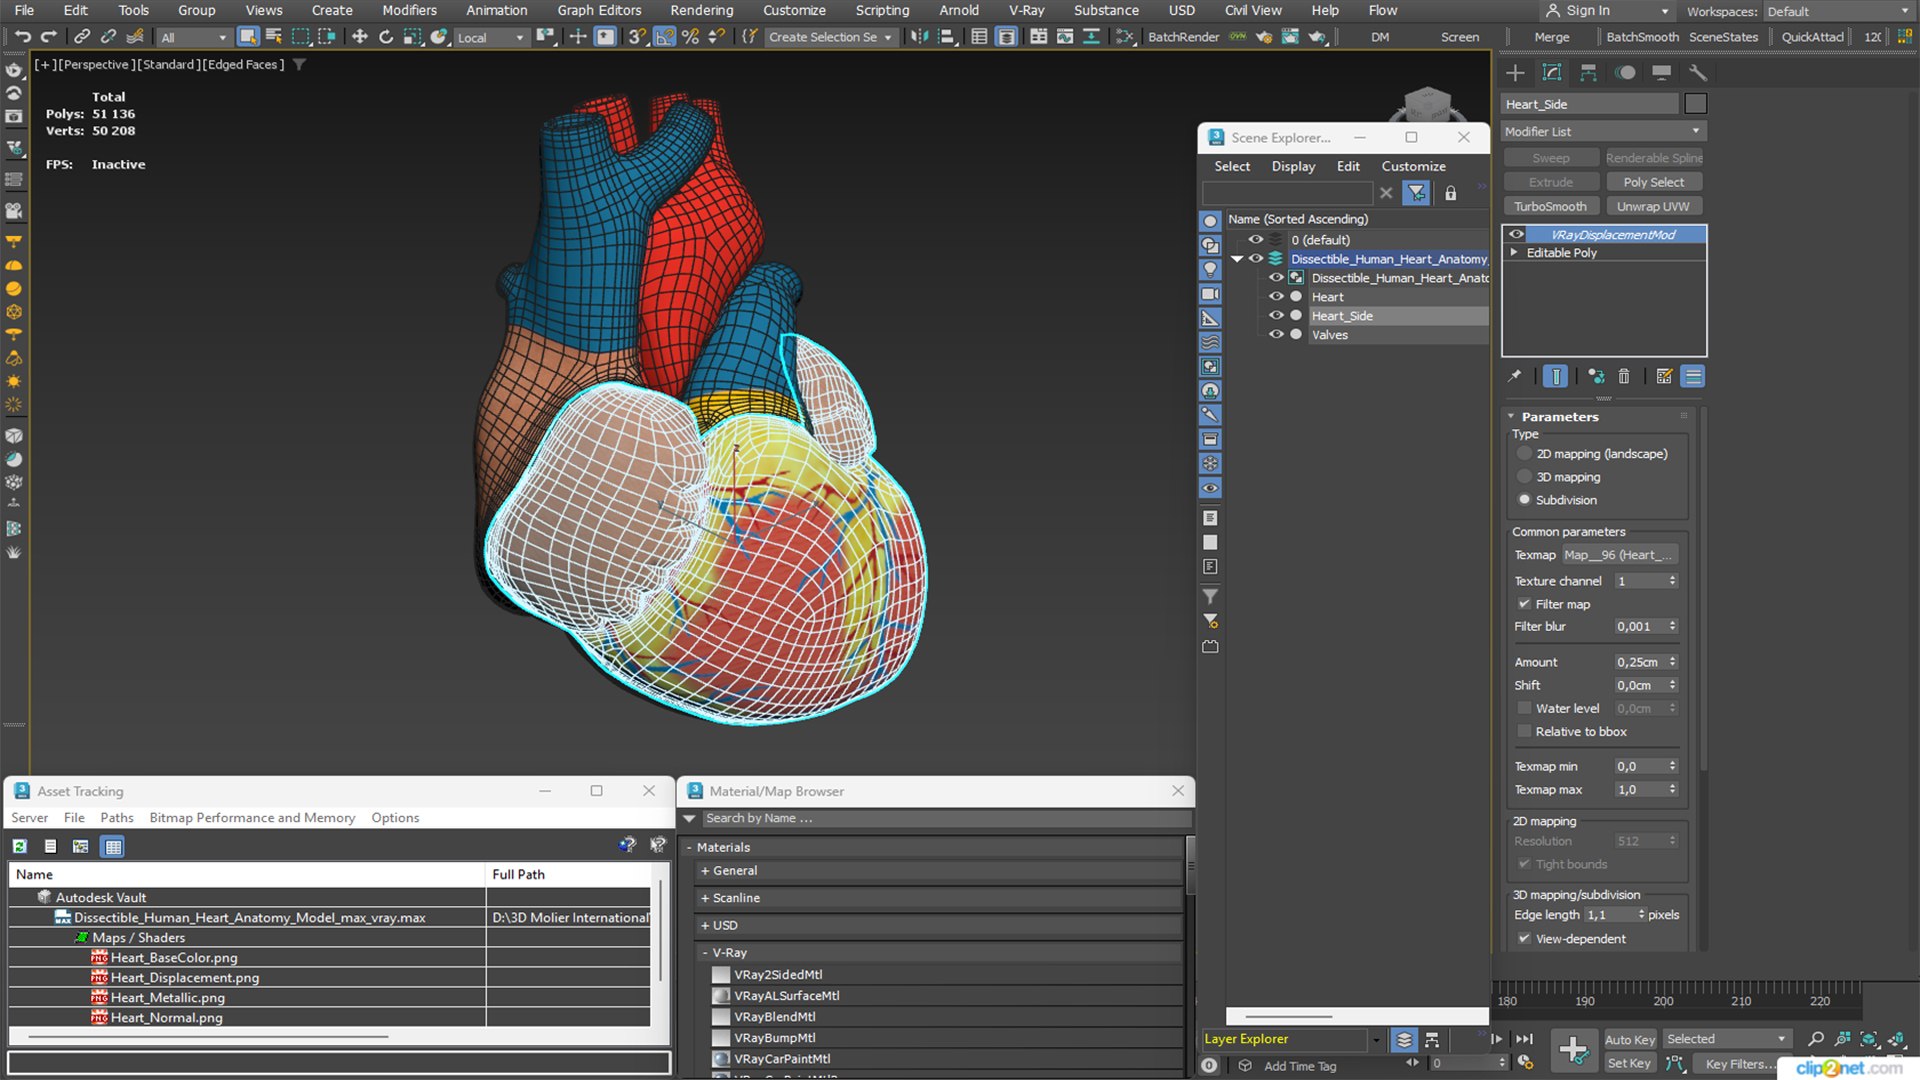Click the object color swatch beside Heart_Side
The image size is (1920, 1080).
click(1695, 104)
